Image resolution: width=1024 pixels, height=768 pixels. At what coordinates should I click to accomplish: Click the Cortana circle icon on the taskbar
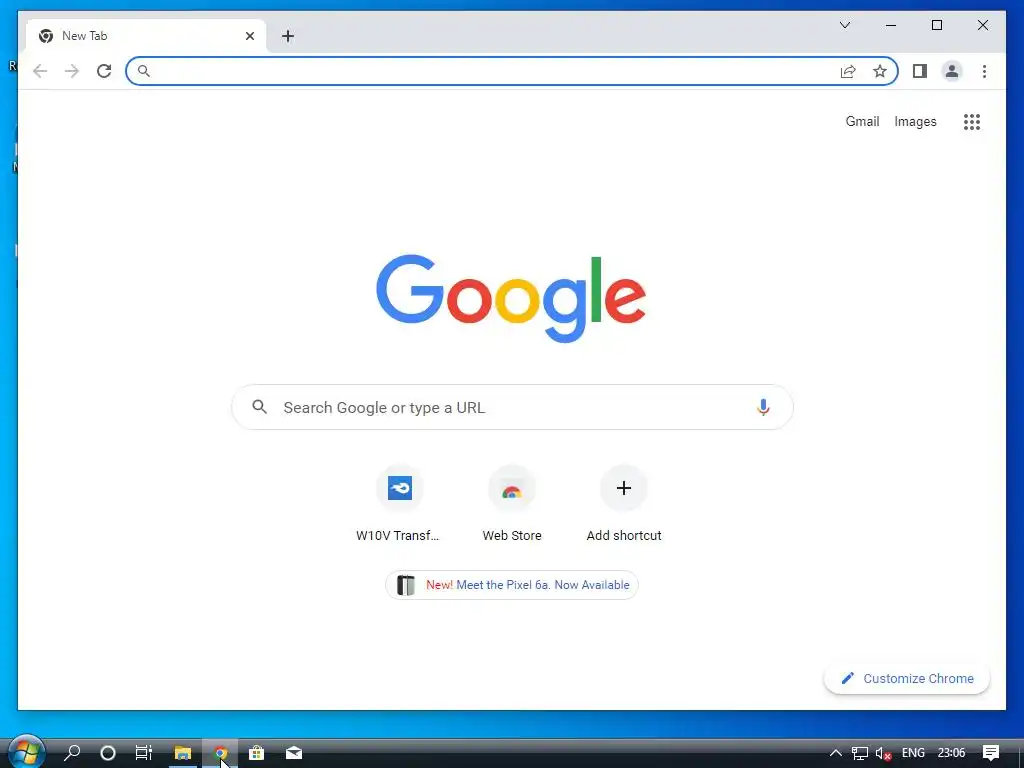pyautogui.click(x=108, y=753)
